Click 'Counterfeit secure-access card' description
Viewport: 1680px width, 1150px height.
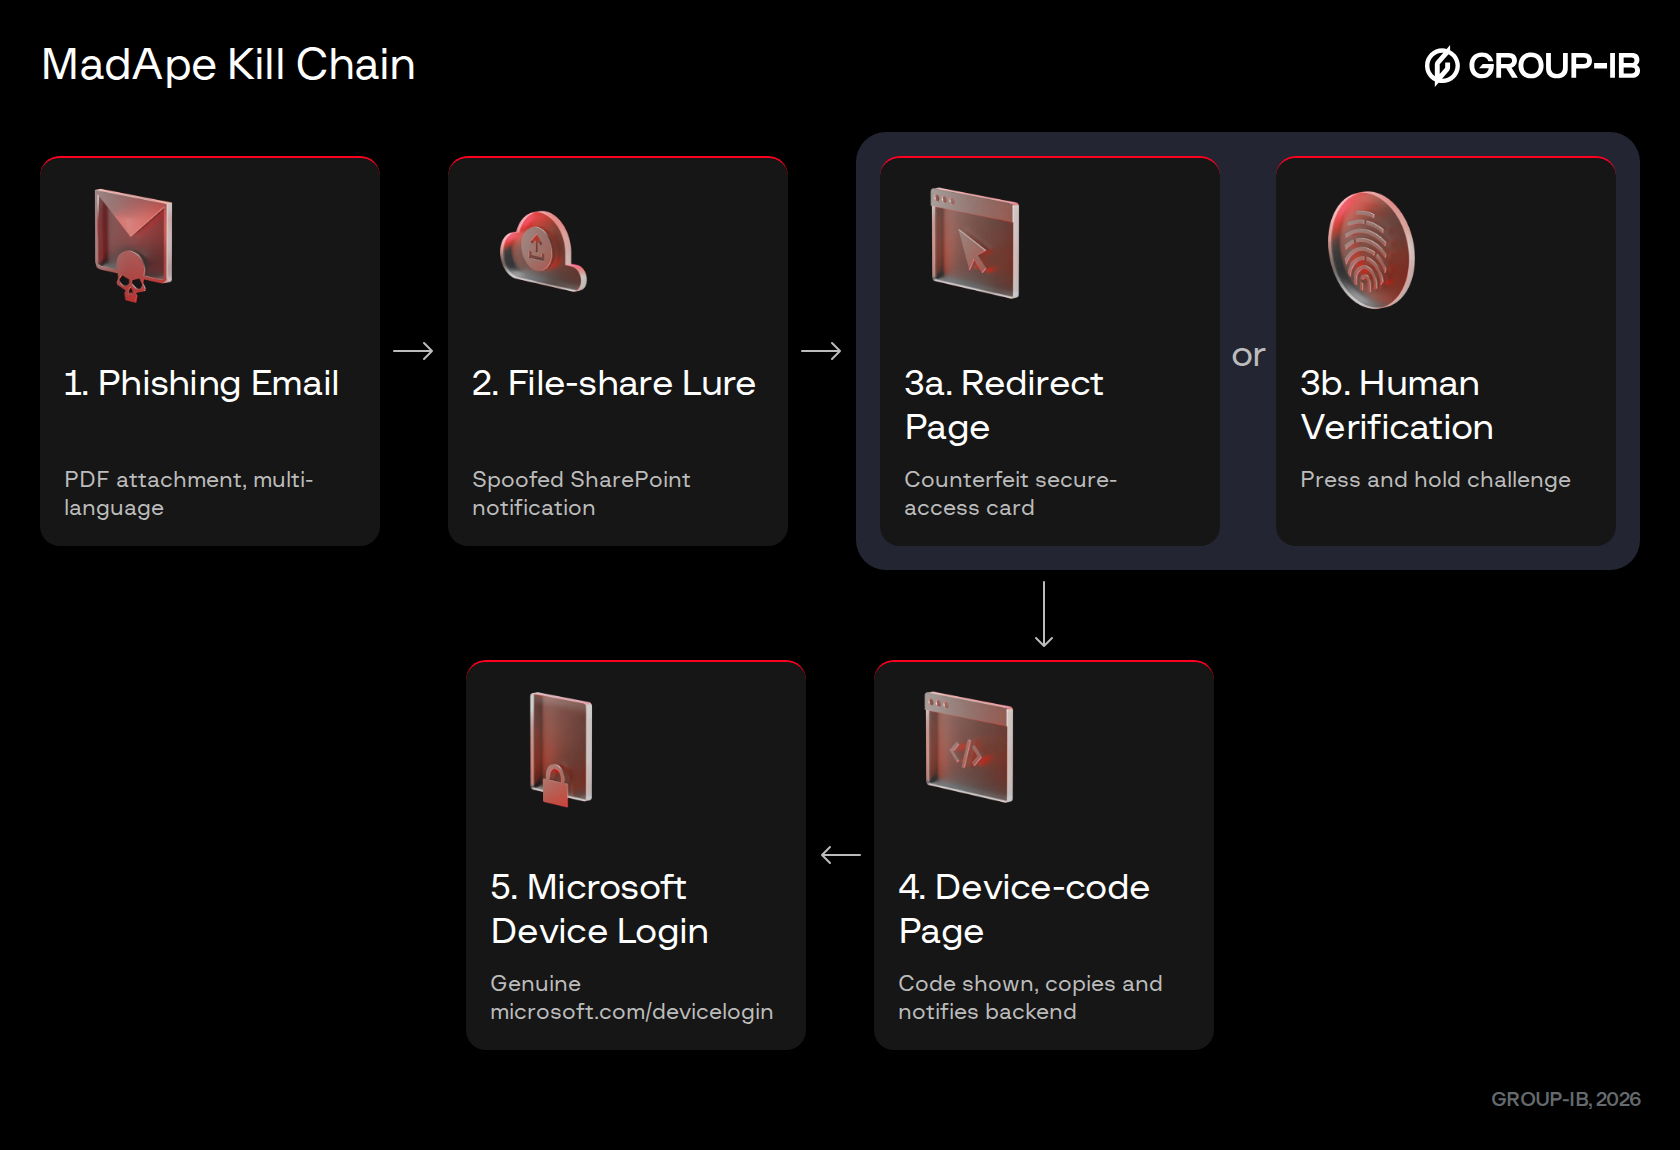[1010, 493]
